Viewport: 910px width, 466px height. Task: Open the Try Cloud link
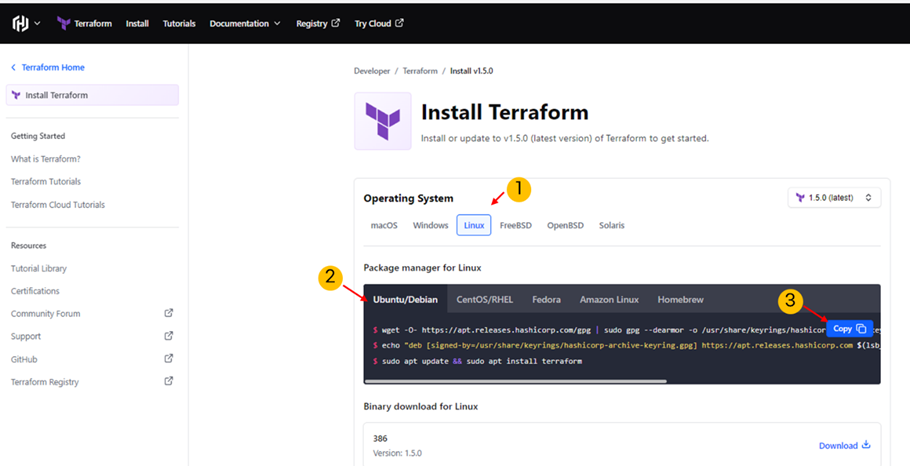tap(378, 23)
